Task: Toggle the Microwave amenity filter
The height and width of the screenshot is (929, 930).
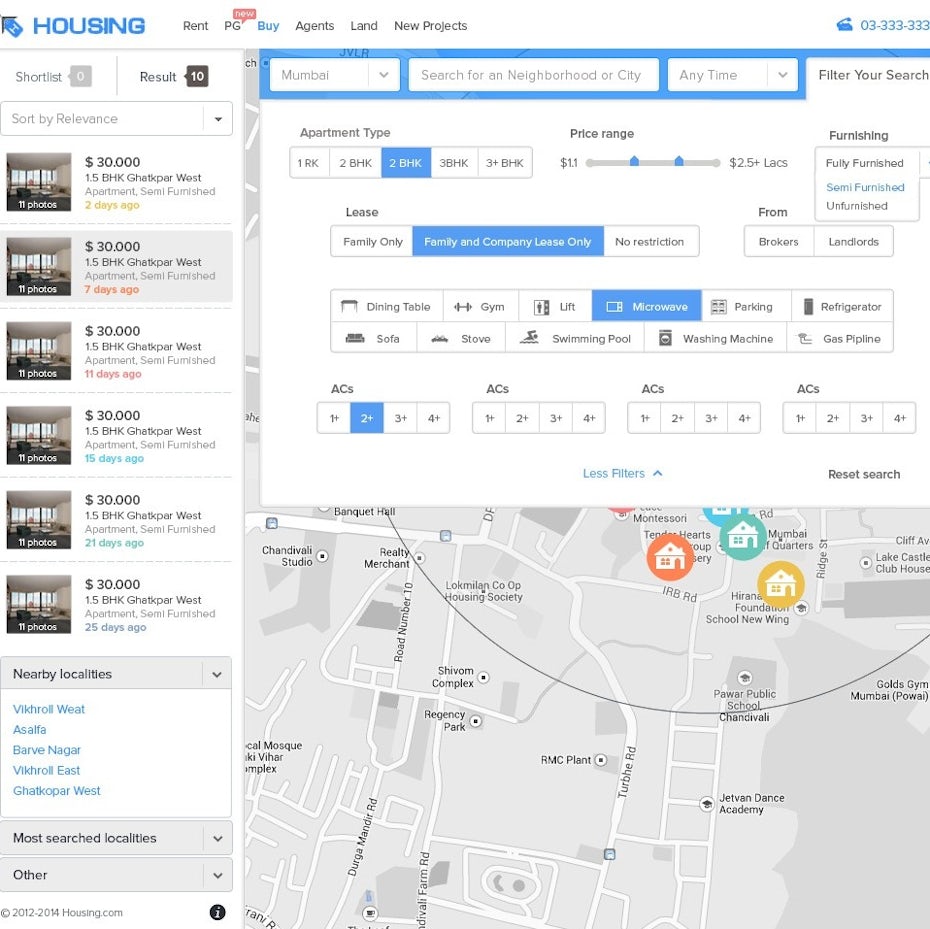Action: 647,307
